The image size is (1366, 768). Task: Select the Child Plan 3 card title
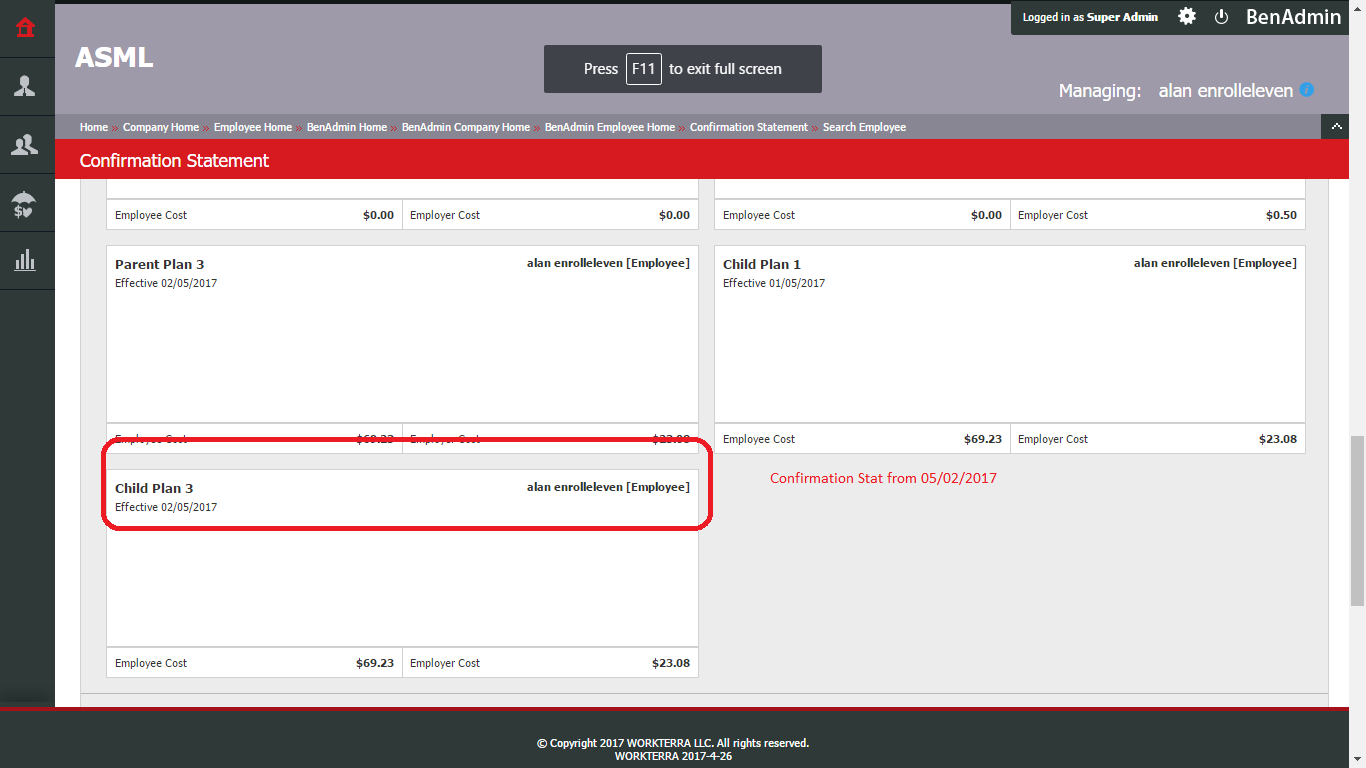[x=154, y=489]
